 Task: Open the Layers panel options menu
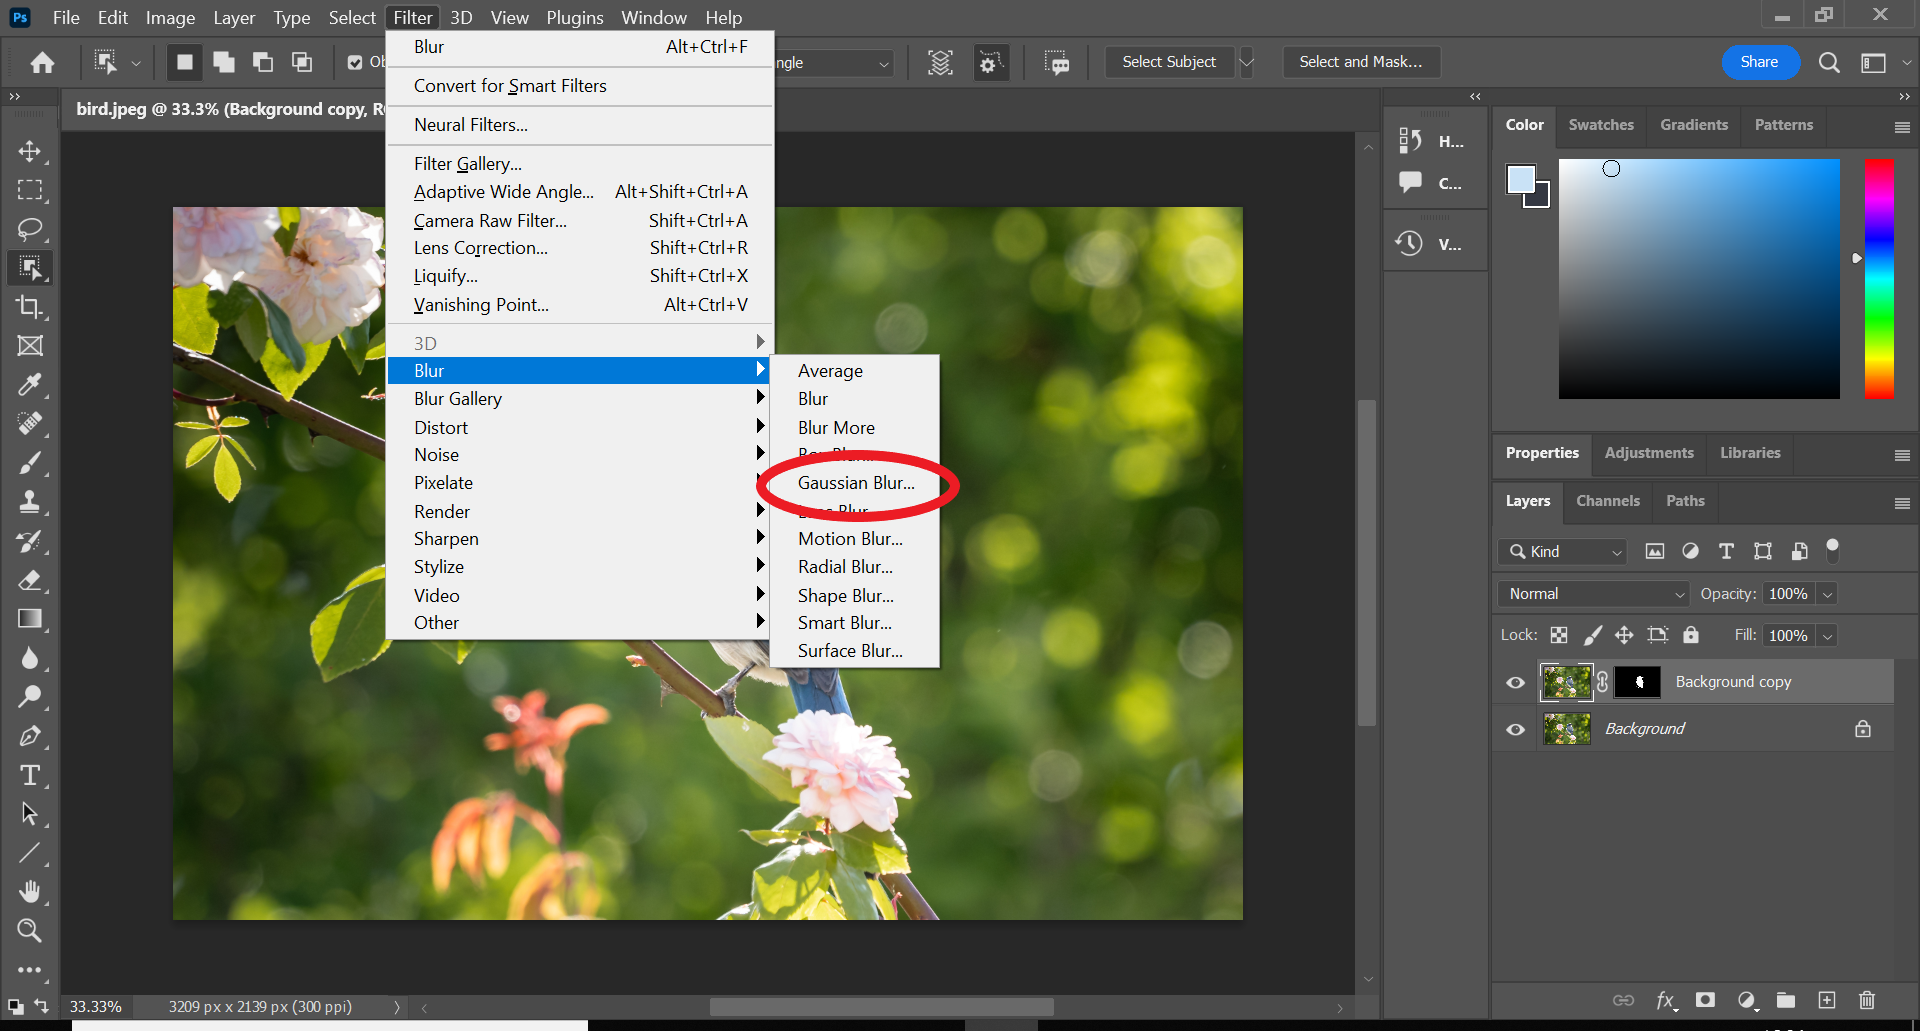point(1902,503)
